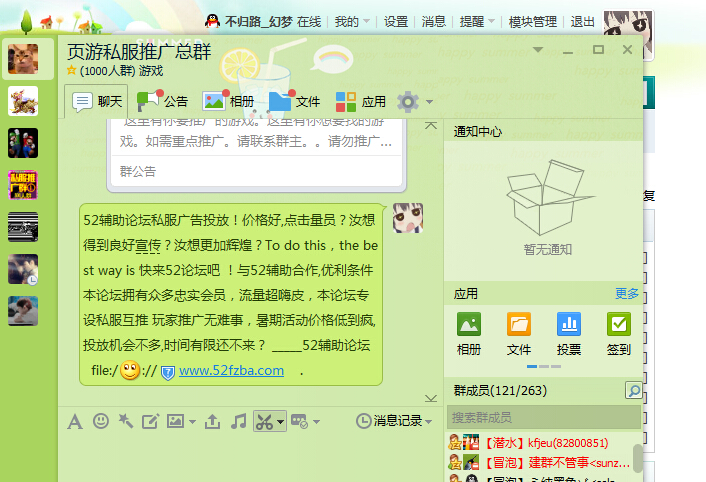This screenshot has width=706, height=482.
Task: Click the file upload arrow icon
Action: click(212, 422)
